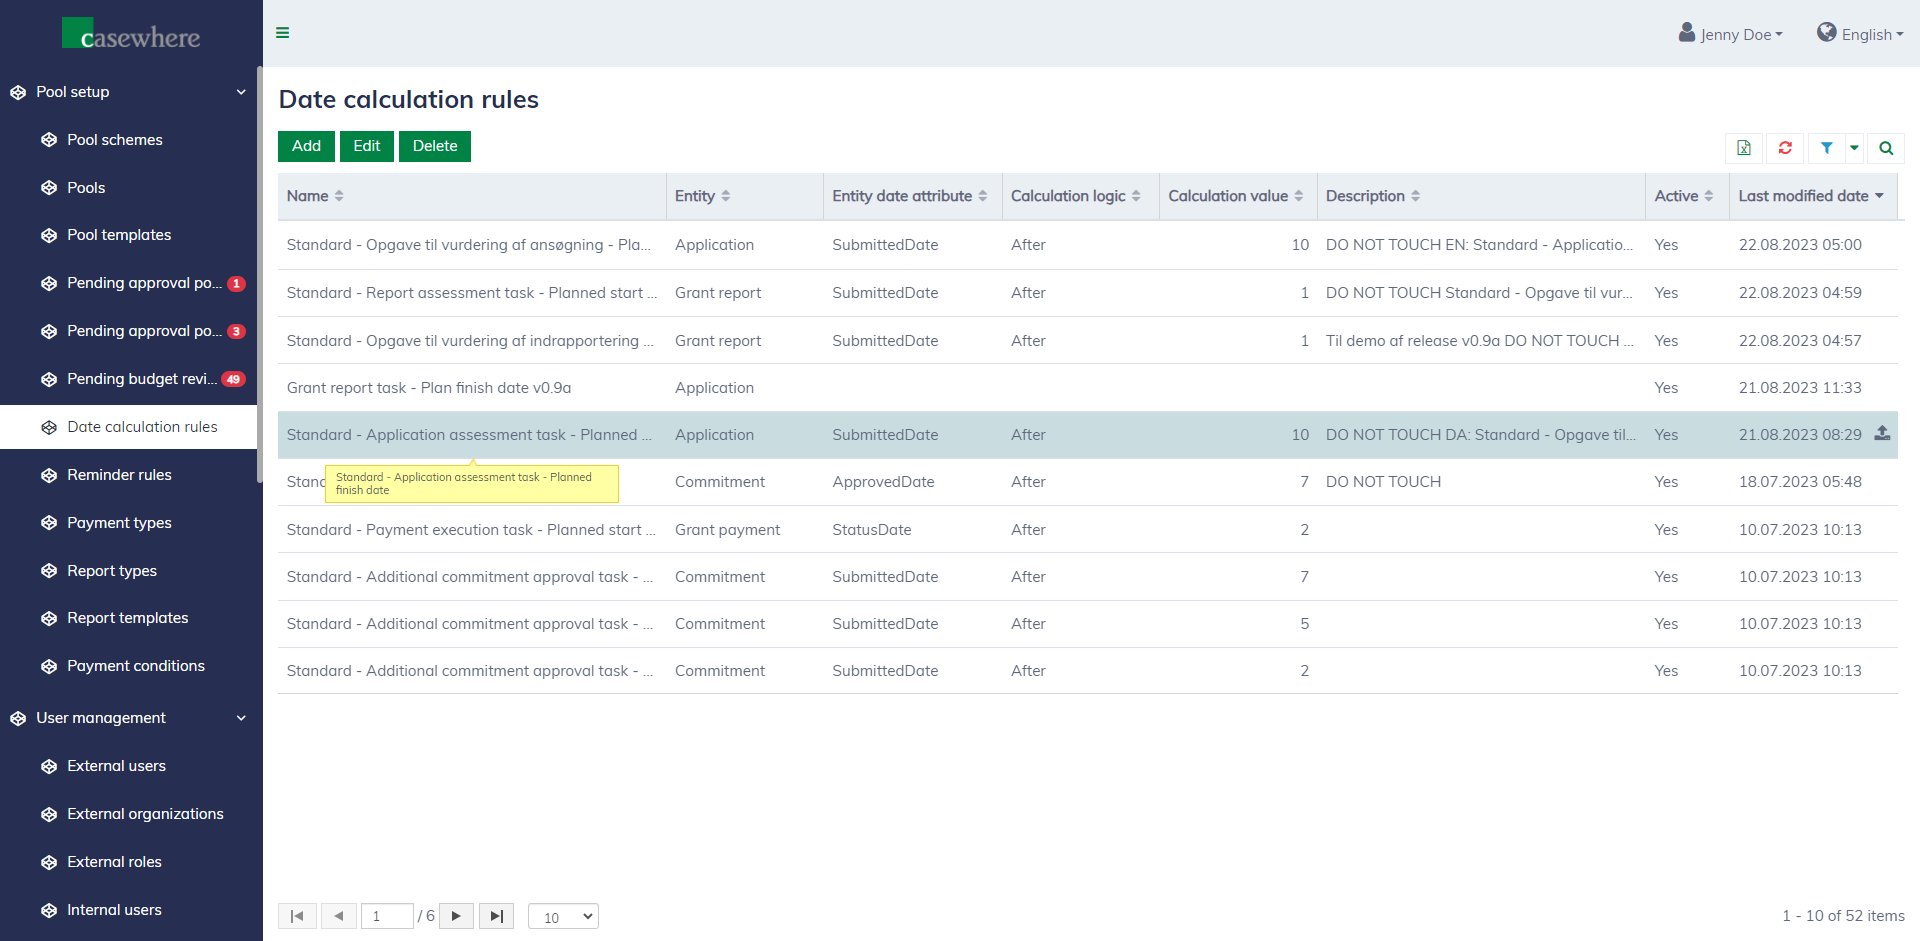Export the table to Excel
The height and width of the screenshot is (941, 1920).
pos(1744,148)
